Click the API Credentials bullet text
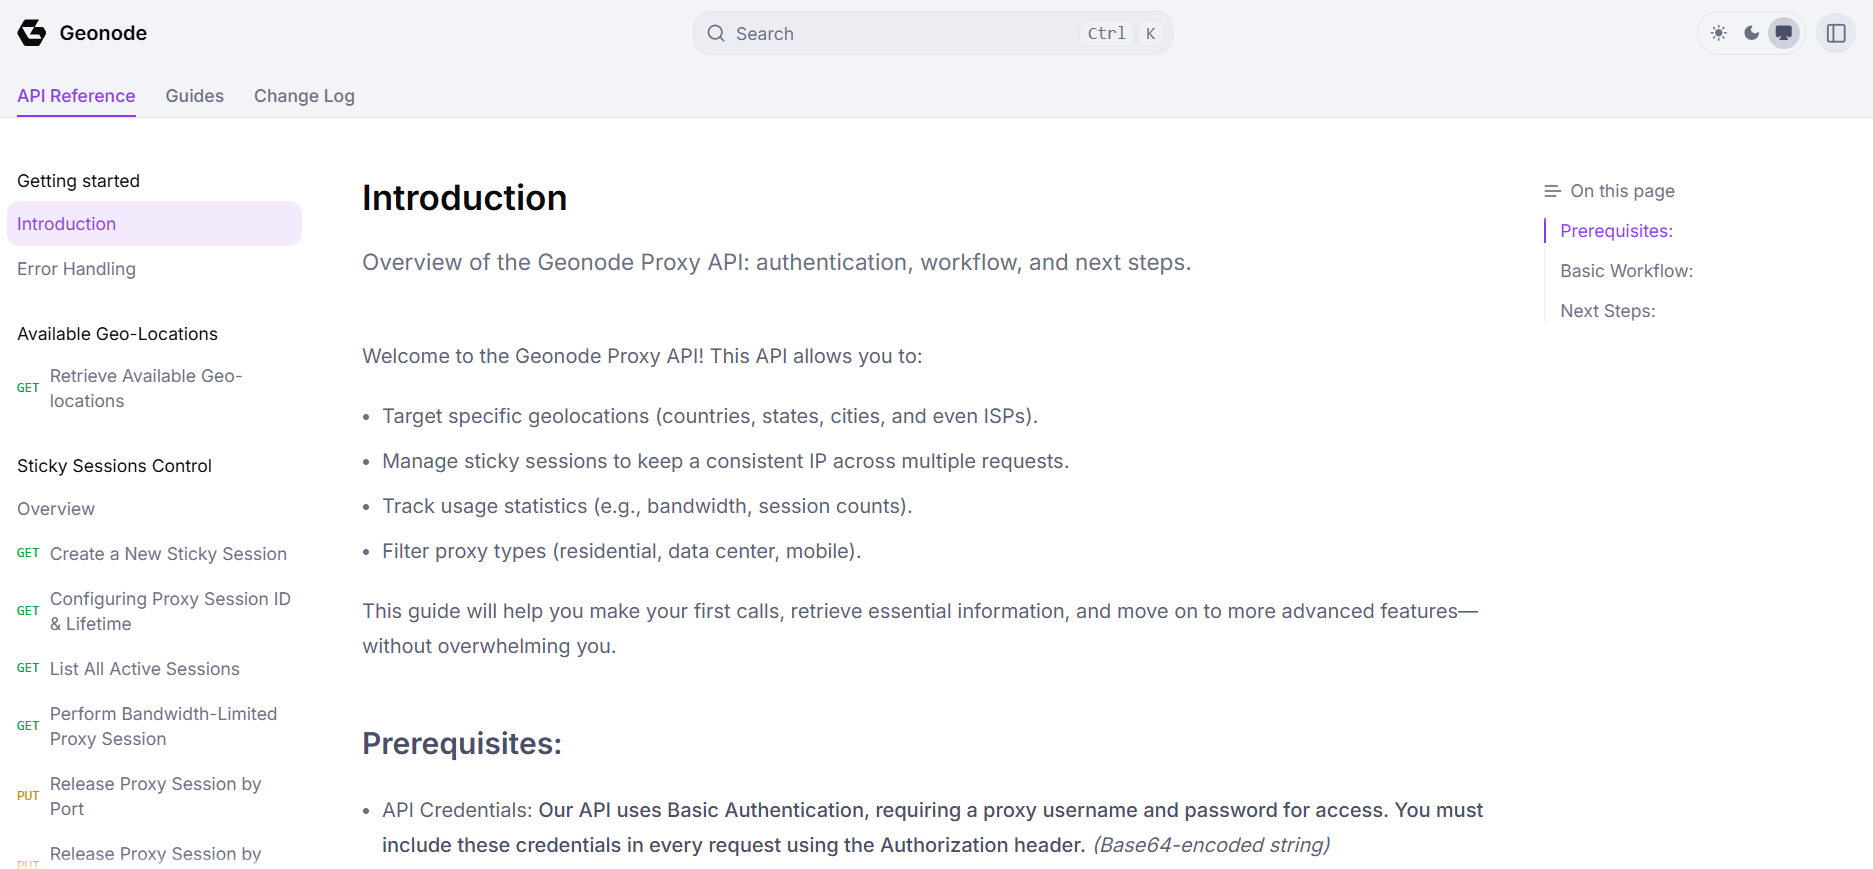 click(932, 827)
